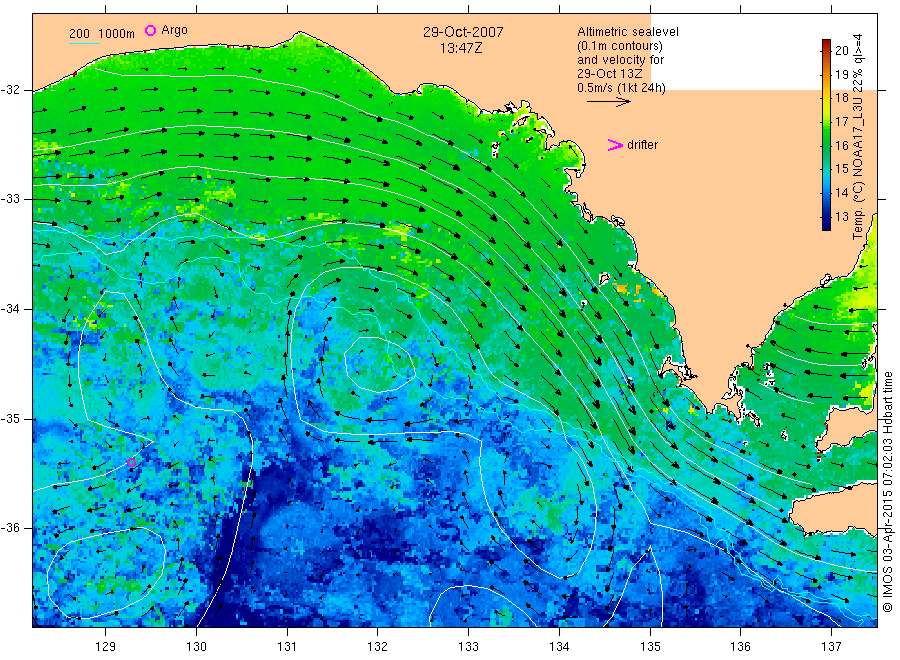Click longitude axis label 134

point(559,647)
